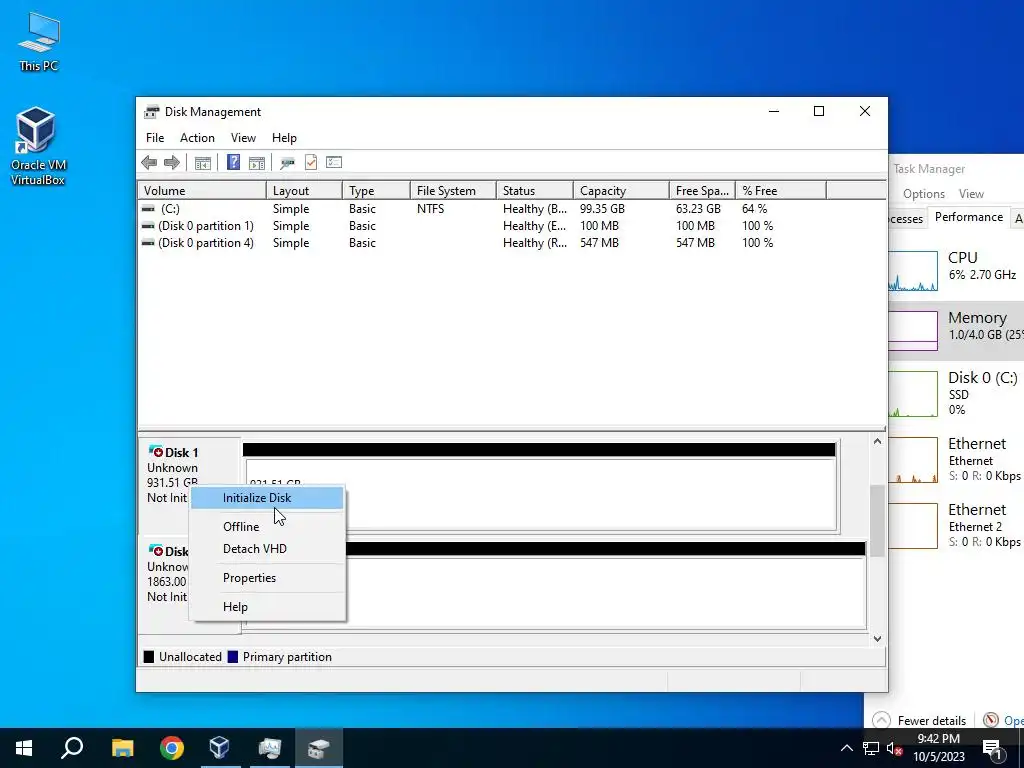This screenshot has width=1024, height=768.
Task: Select the Memory performance item
Action: (956, 330)
